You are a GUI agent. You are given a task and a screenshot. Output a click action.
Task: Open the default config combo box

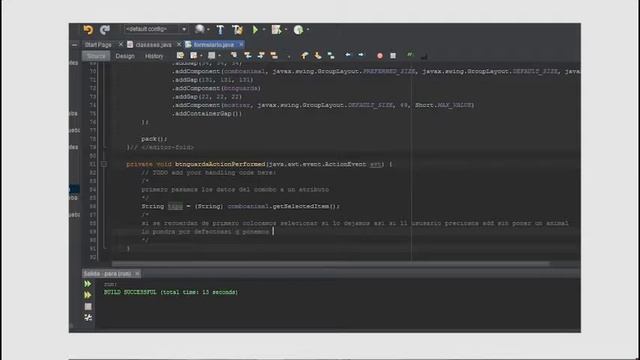tap(156, 29)
